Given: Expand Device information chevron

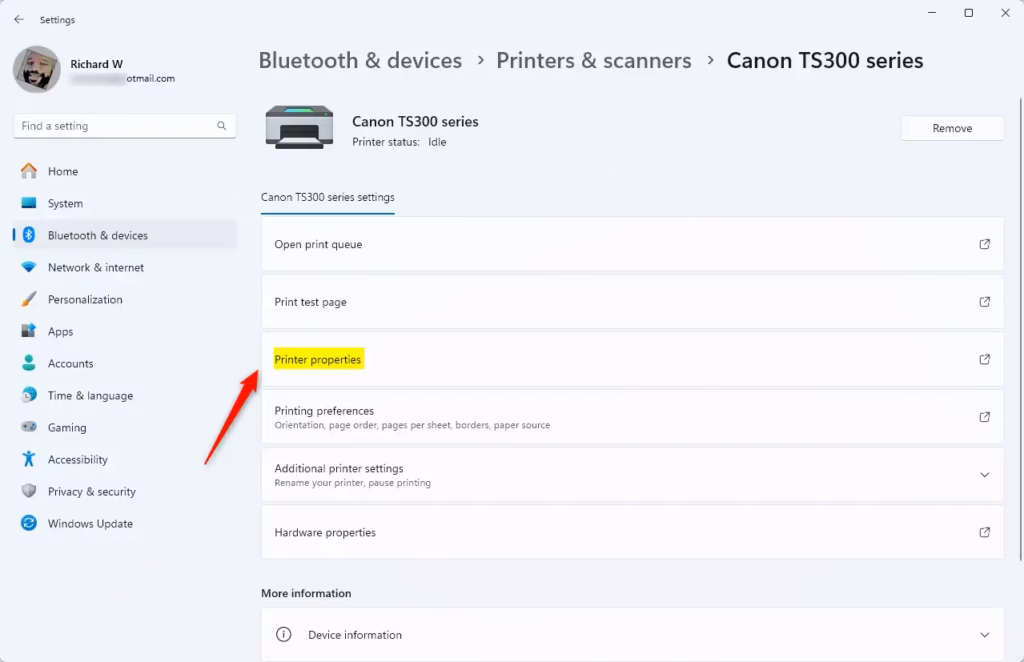Looking at the screenshot, I should coord(985,635).
